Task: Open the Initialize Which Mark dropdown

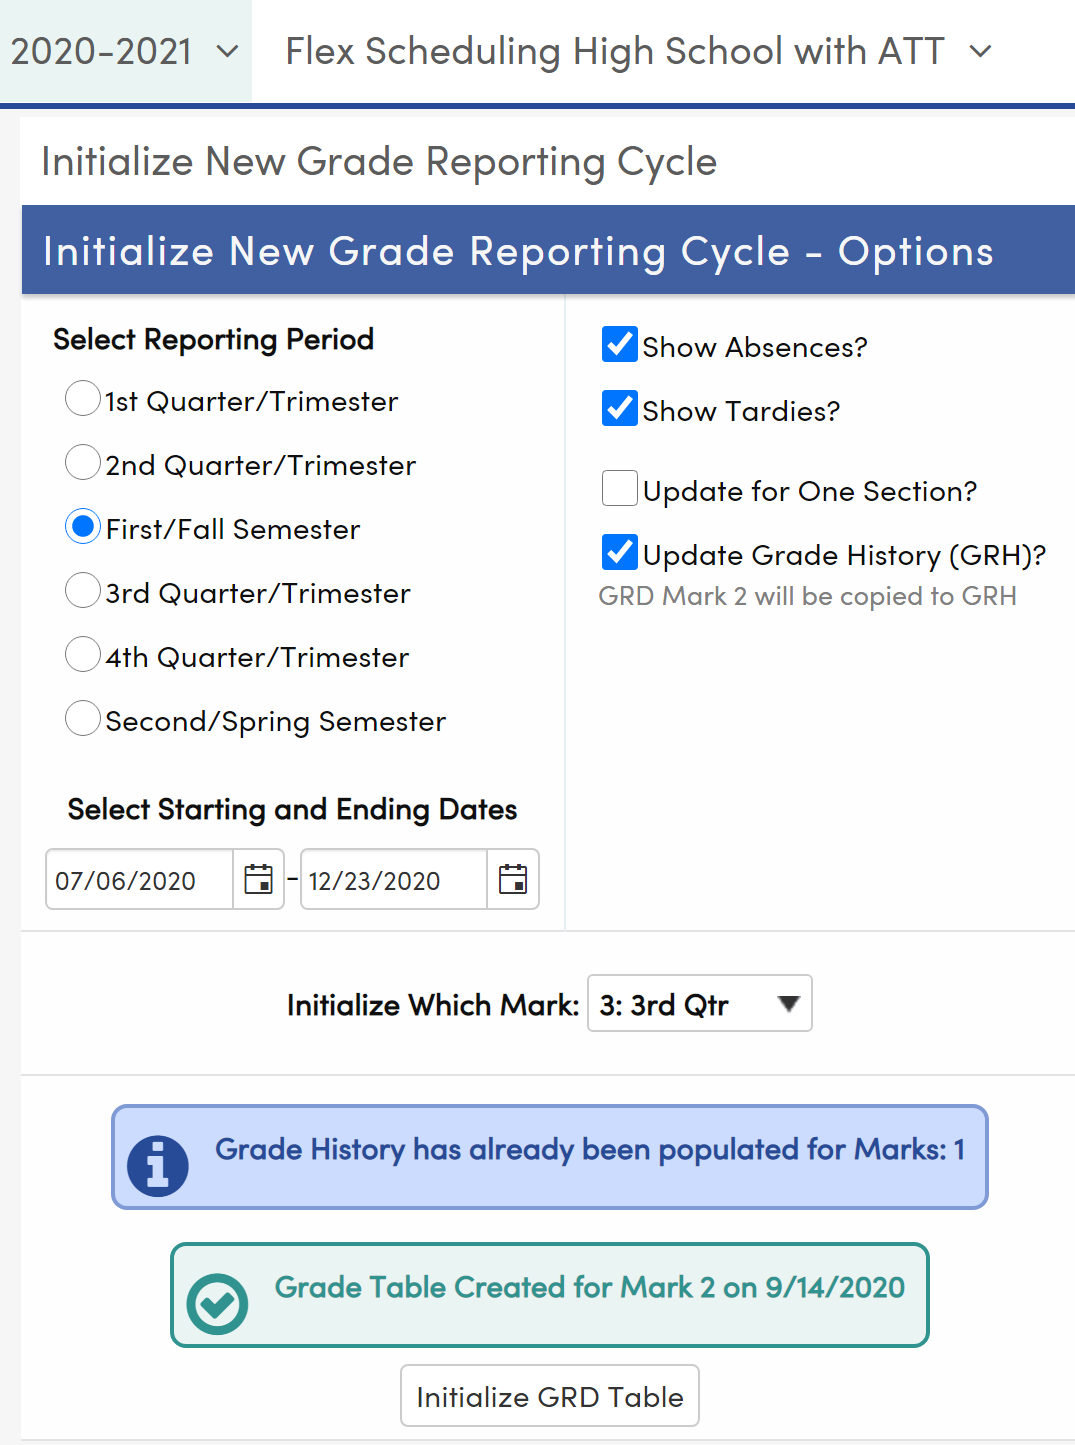Action: 699,1003
